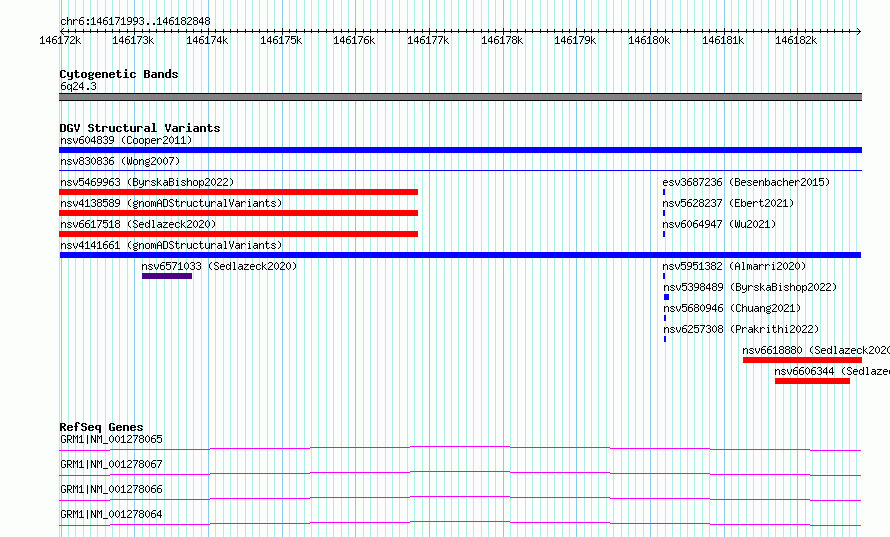
Task: Click the nsv6618880 red variant bar
Action: (803, 360)
